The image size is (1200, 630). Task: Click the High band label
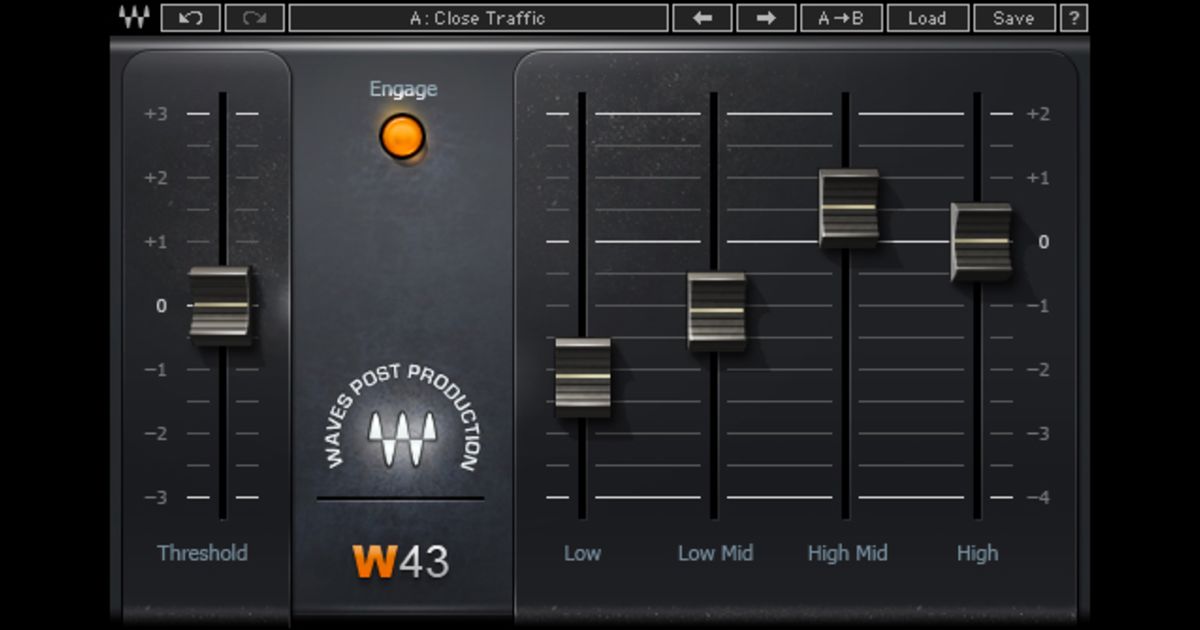coord(977,552)
